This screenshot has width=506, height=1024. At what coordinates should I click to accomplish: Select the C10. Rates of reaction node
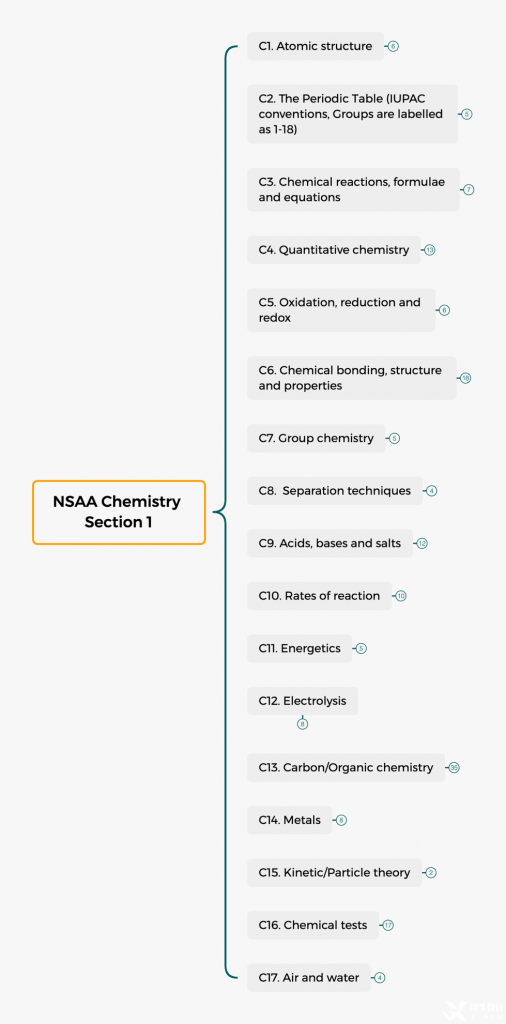(x=319, y=596)
